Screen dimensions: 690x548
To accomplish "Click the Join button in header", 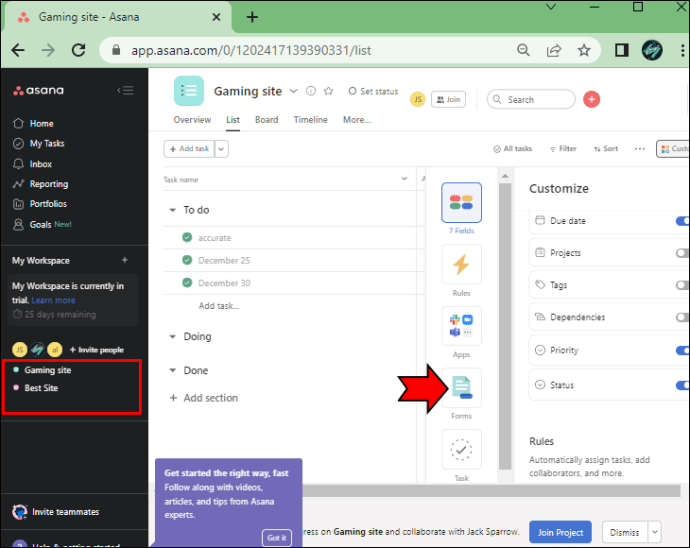I will [x=448, y=99].
